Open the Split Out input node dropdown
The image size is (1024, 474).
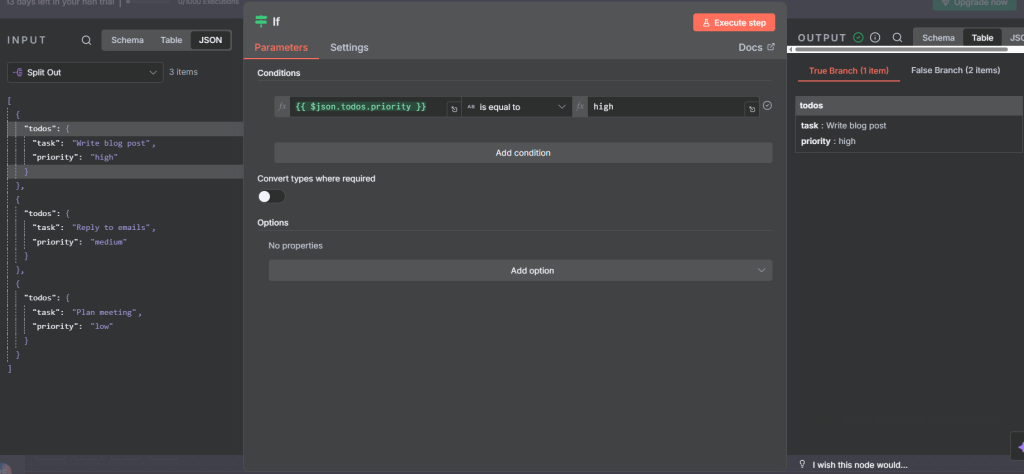pos(85,72)
